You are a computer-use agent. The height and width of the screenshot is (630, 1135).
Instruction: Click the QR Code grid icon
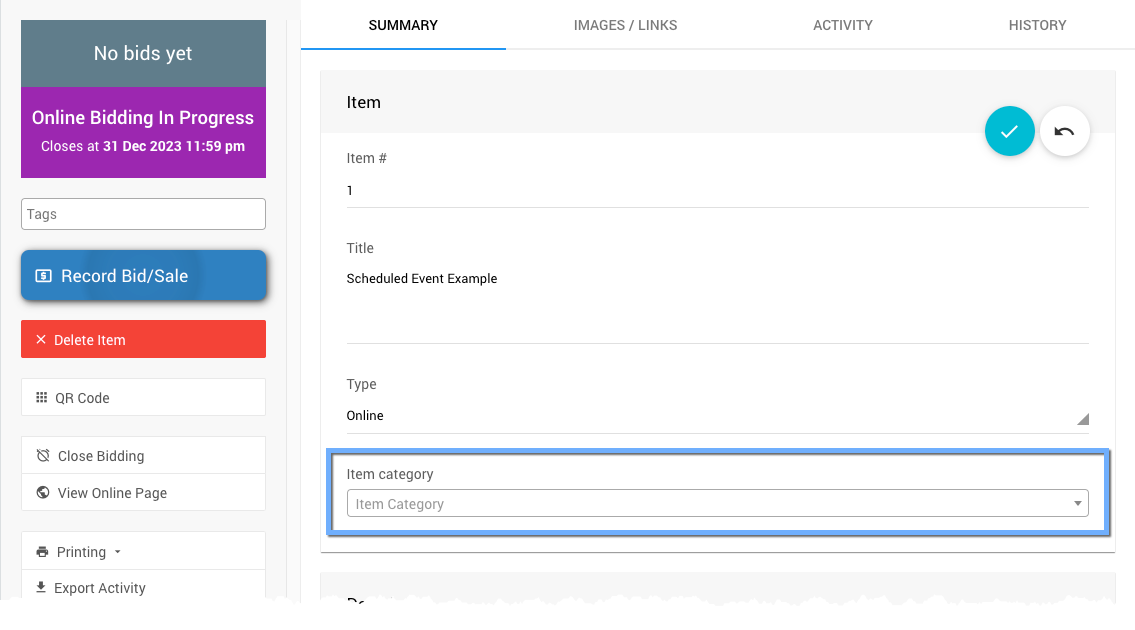tap(42, 398)
